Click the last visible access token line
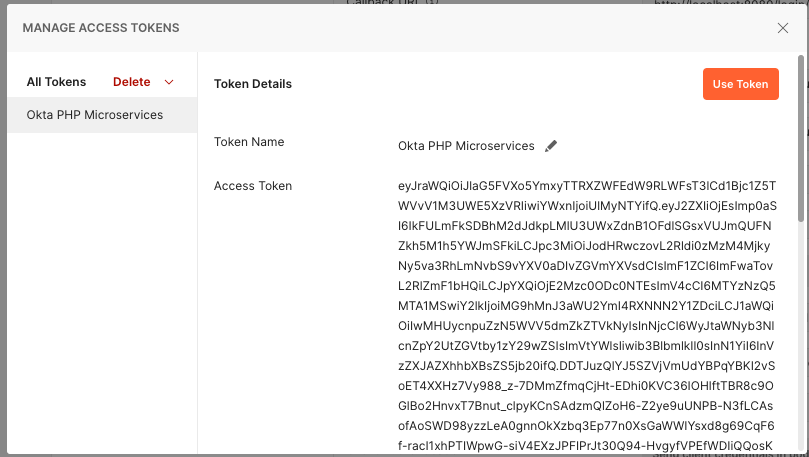Screen dimensions: 809x457 (x=588, y=447)
